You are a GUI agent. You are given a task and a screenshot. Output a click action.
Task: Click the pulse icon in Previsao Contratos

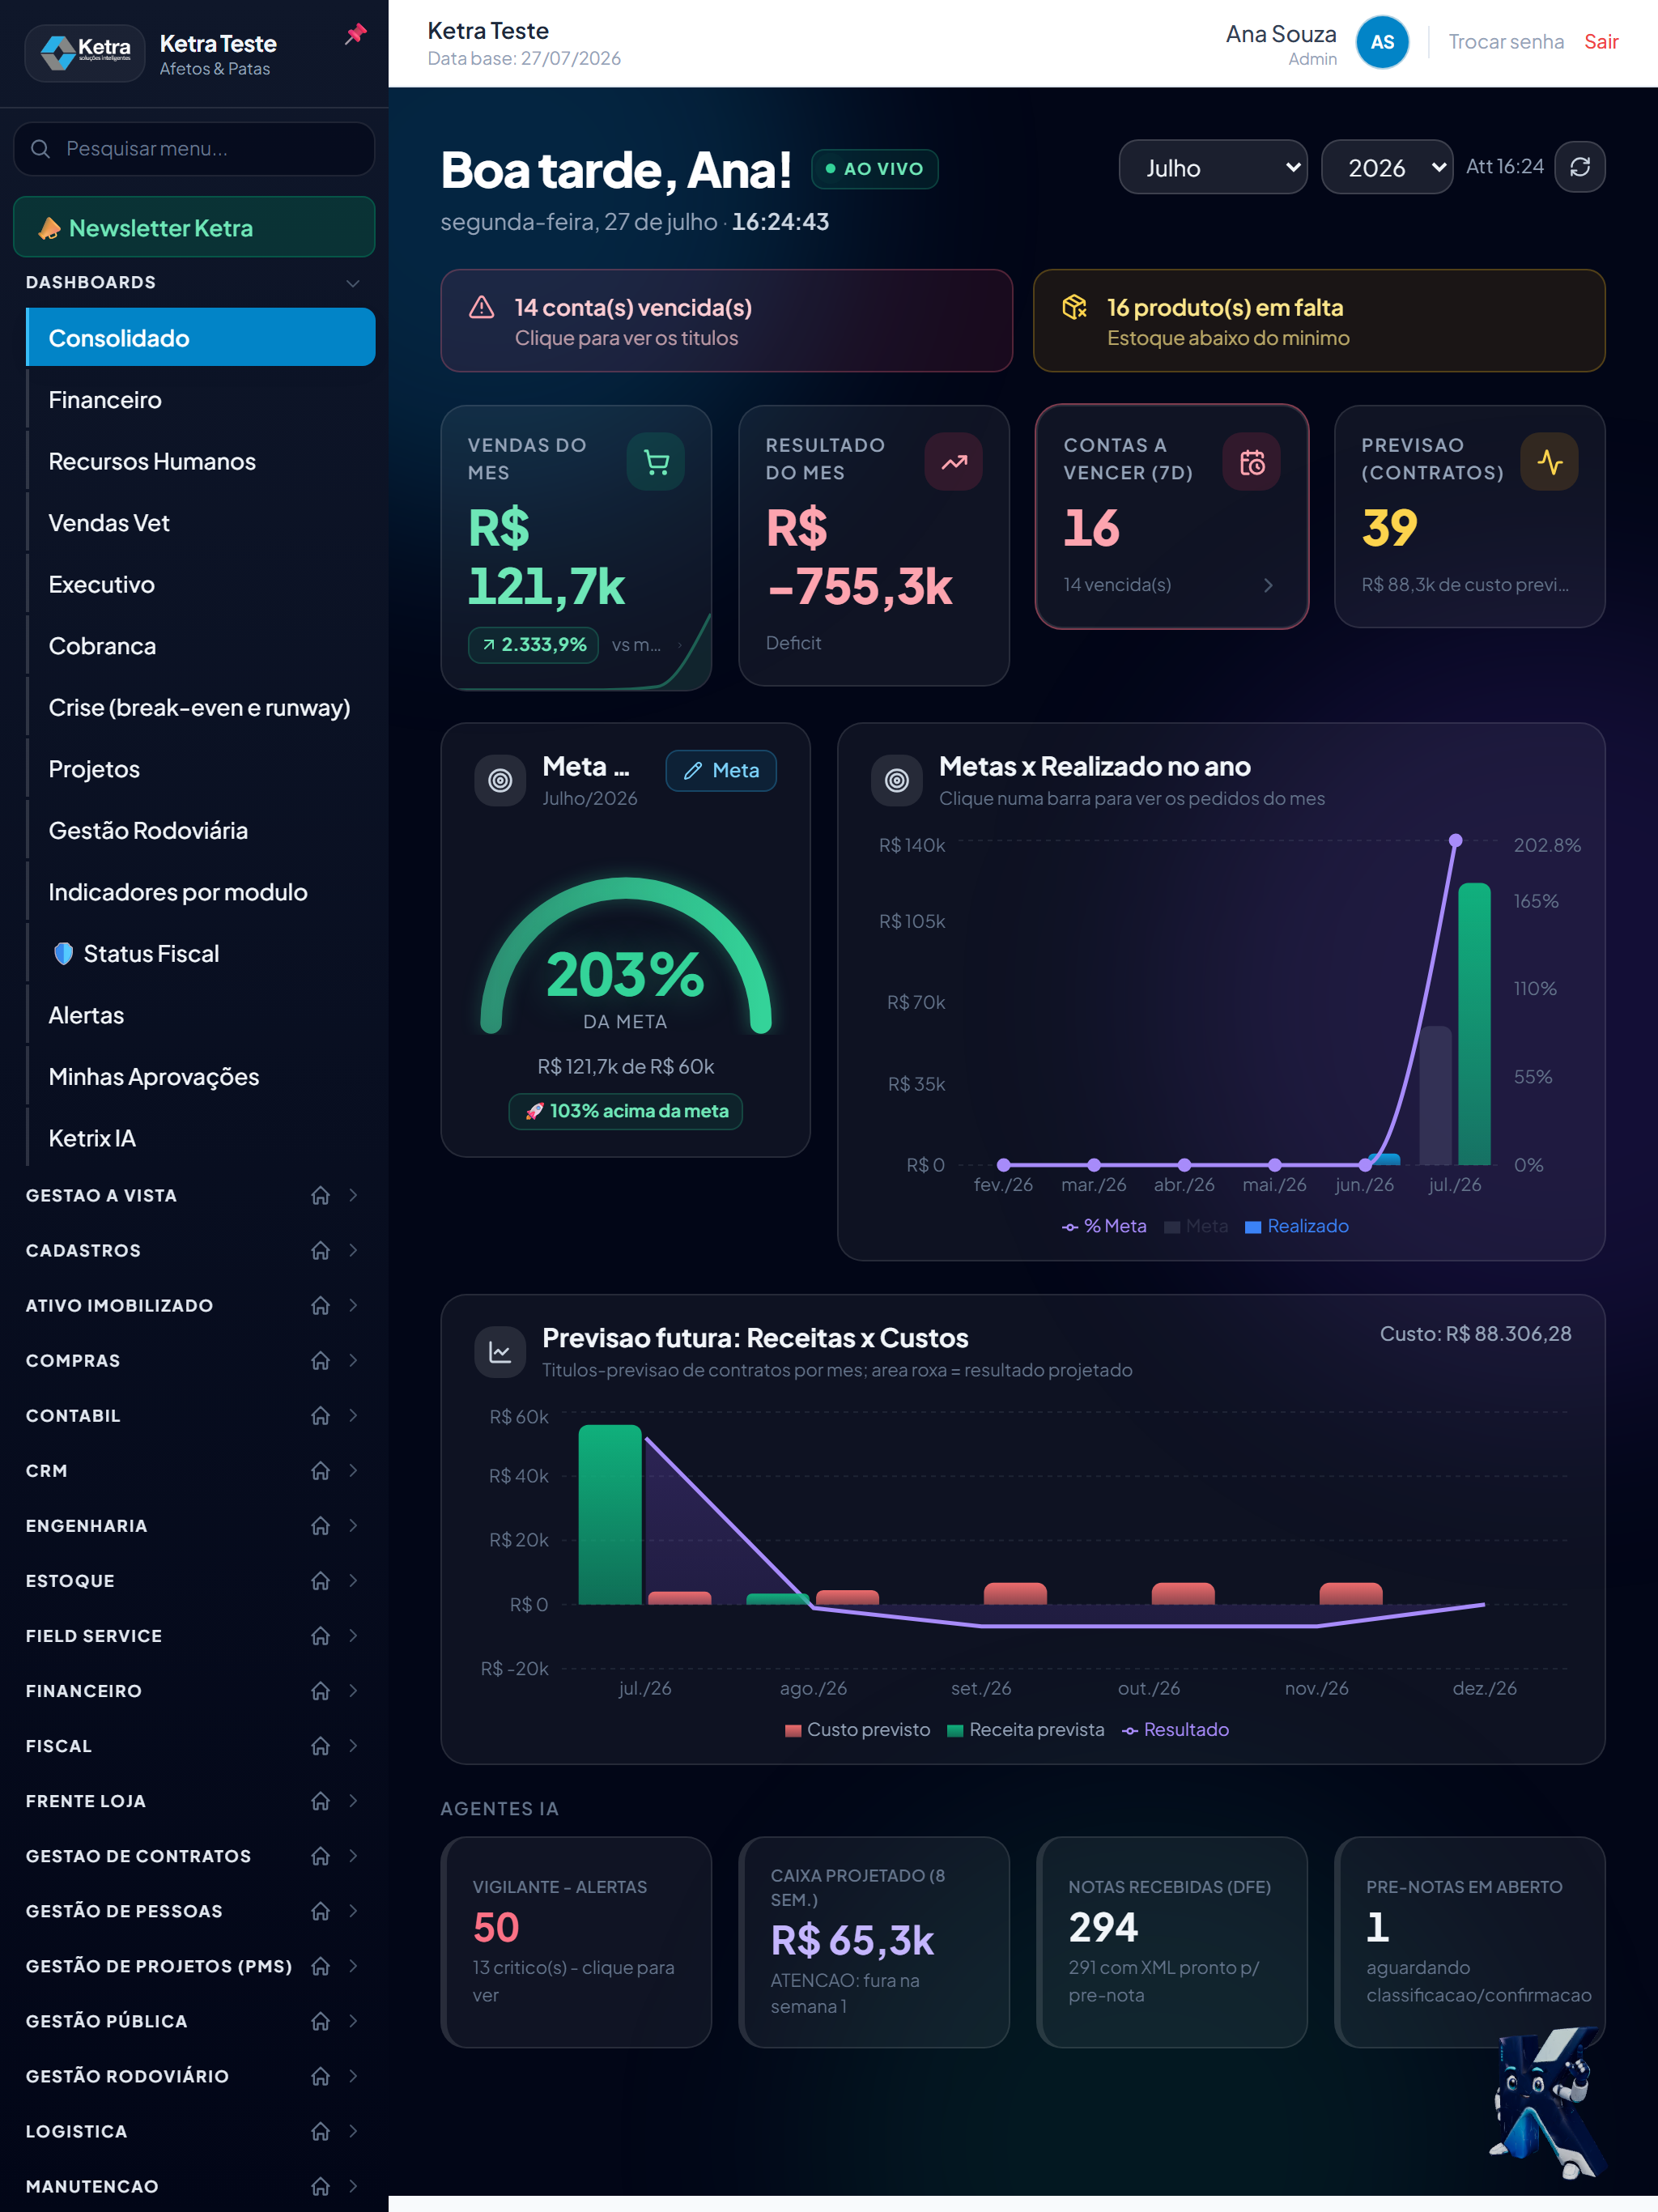click(x=1550, y=462)
